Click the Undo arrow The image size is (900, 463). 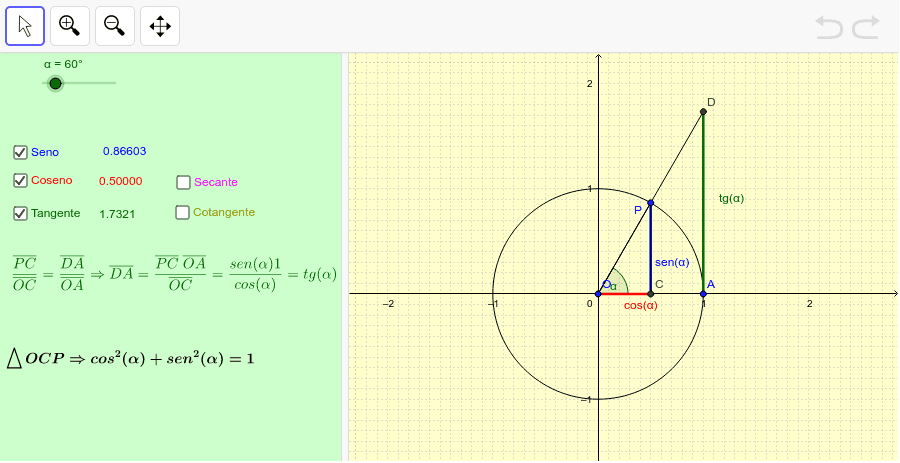click(x=829, y=28)
